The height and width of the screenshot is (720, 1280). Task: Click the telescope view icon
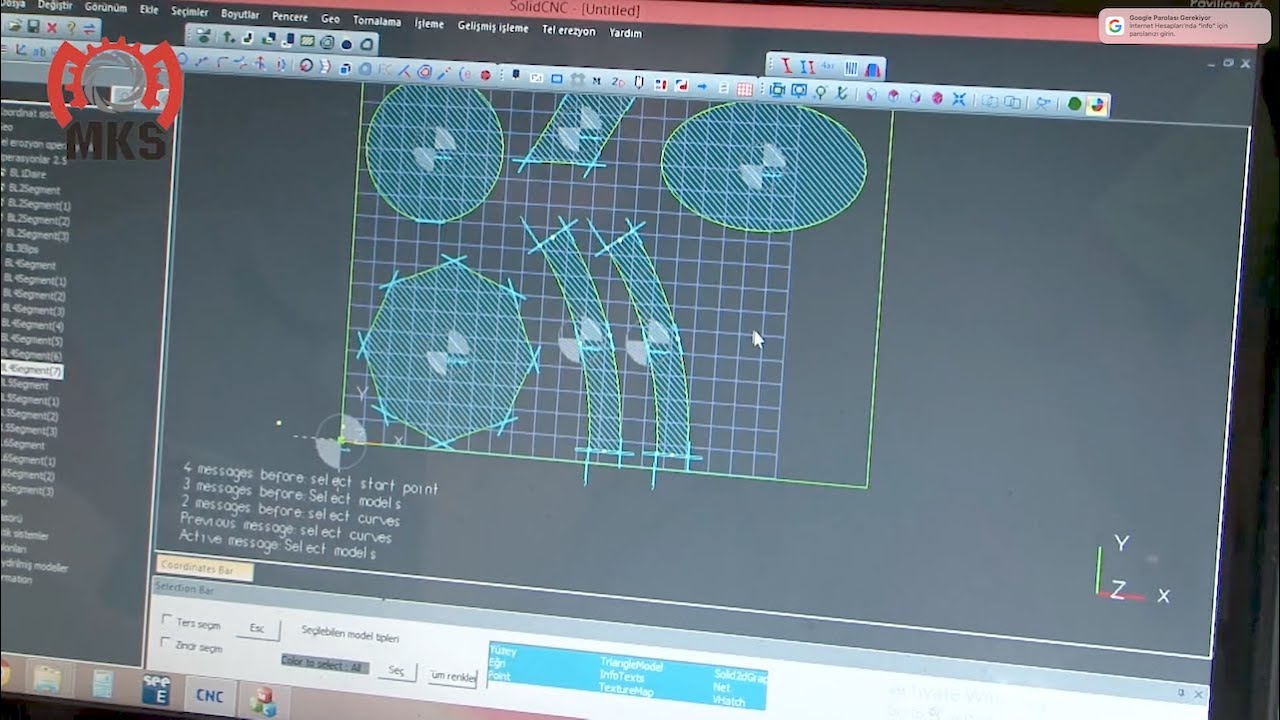(x=1043, y=102)
